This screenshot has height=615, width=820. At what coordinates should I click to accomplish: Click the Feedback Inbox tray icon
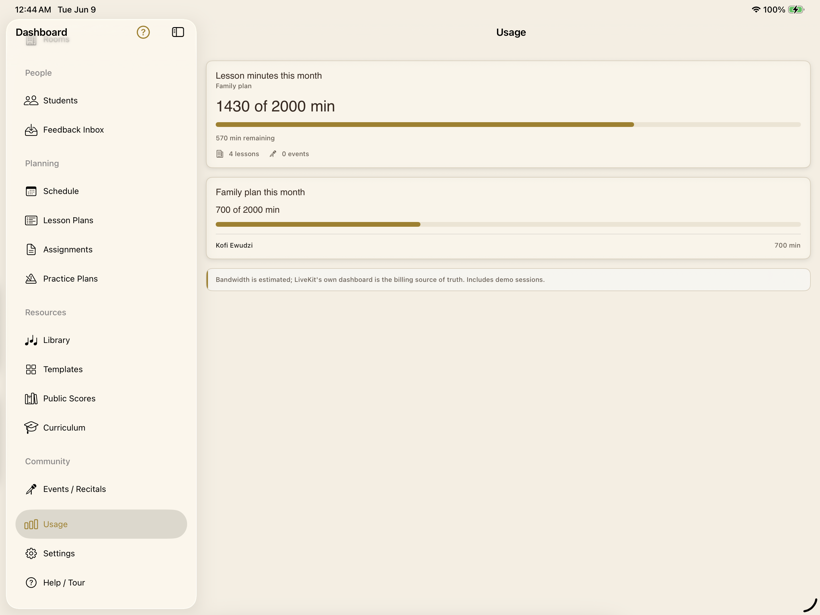(31, 130)
